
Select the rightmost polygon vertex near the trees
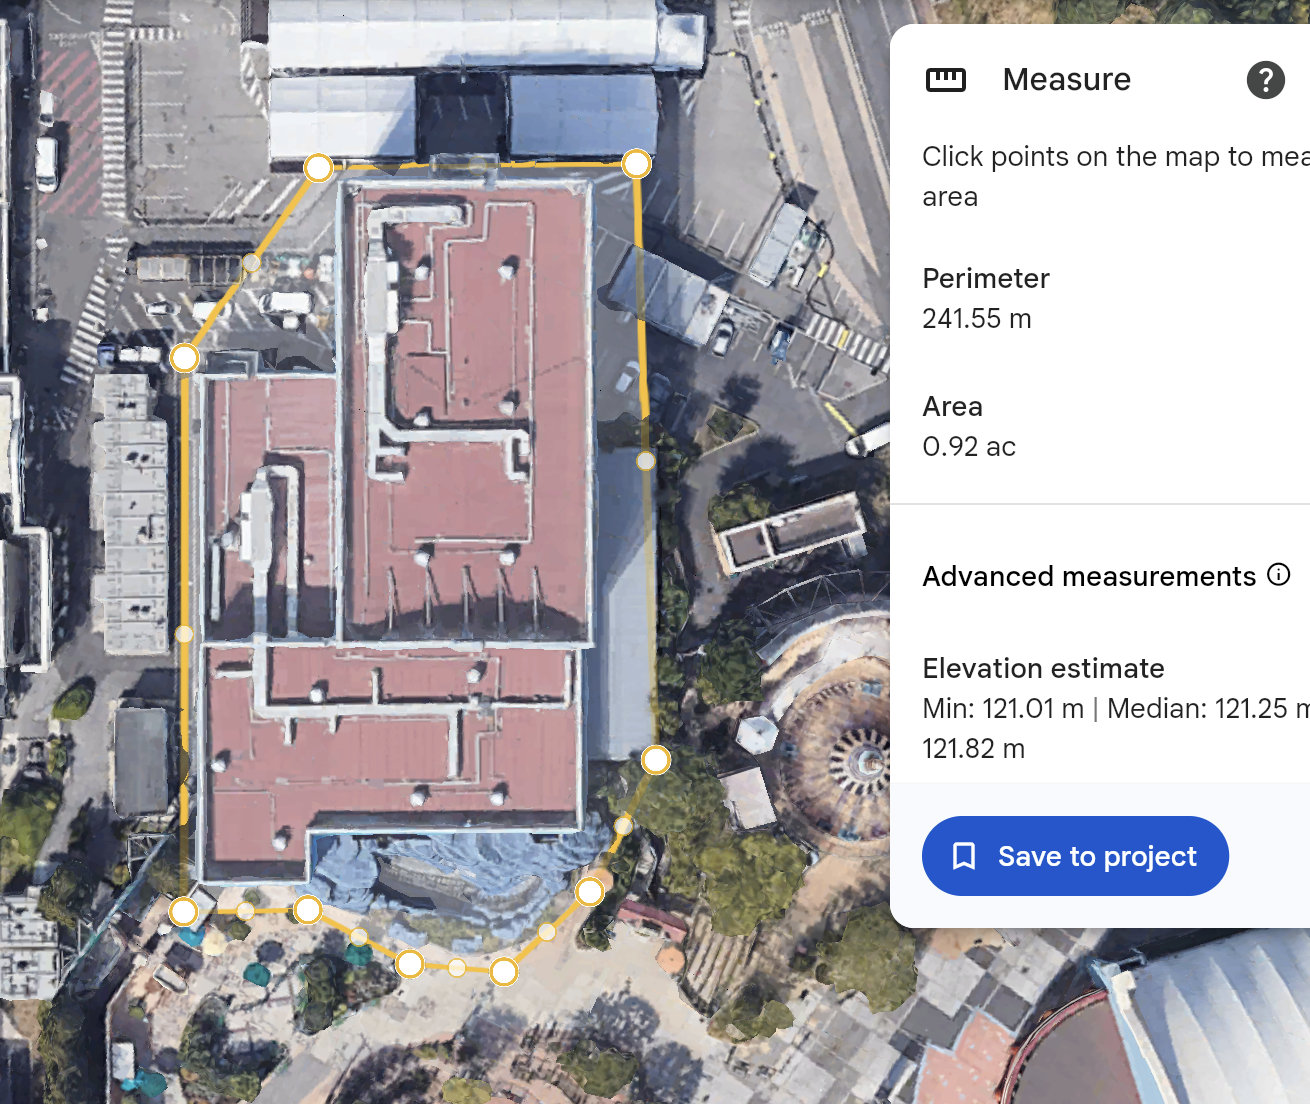tap(655, 760)
